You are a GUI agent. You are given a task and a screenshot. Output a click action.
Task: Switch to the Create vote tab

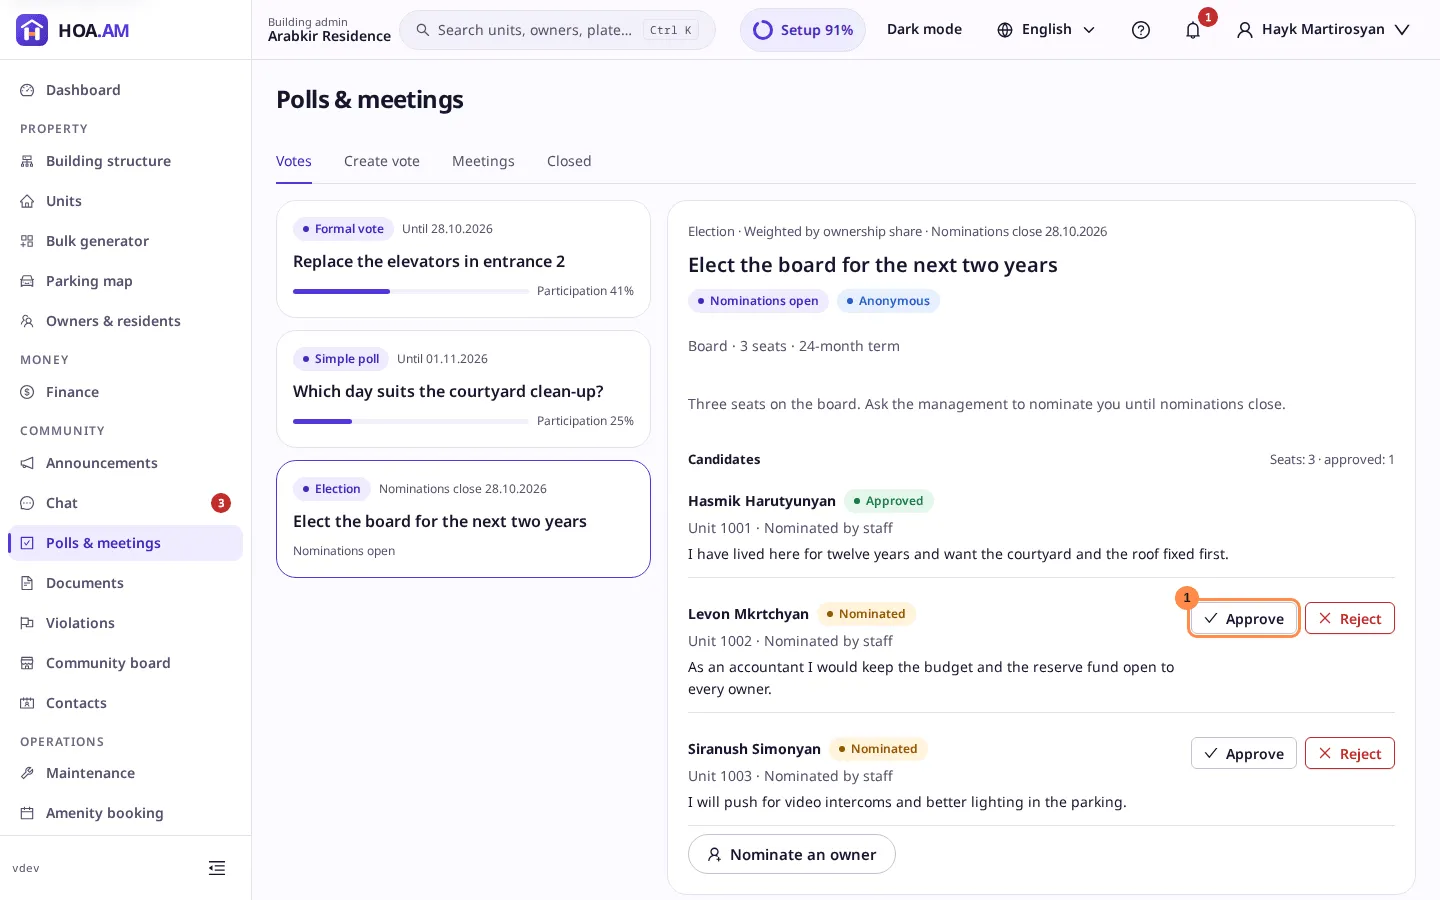click(382, 161)
